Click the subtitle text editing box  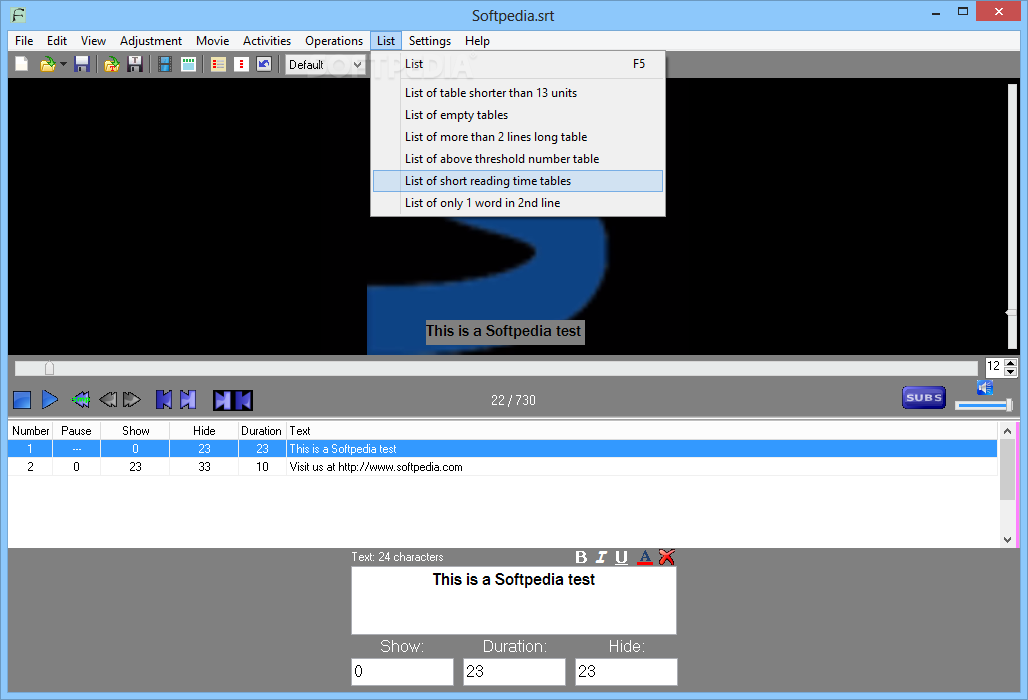[514, 600]
